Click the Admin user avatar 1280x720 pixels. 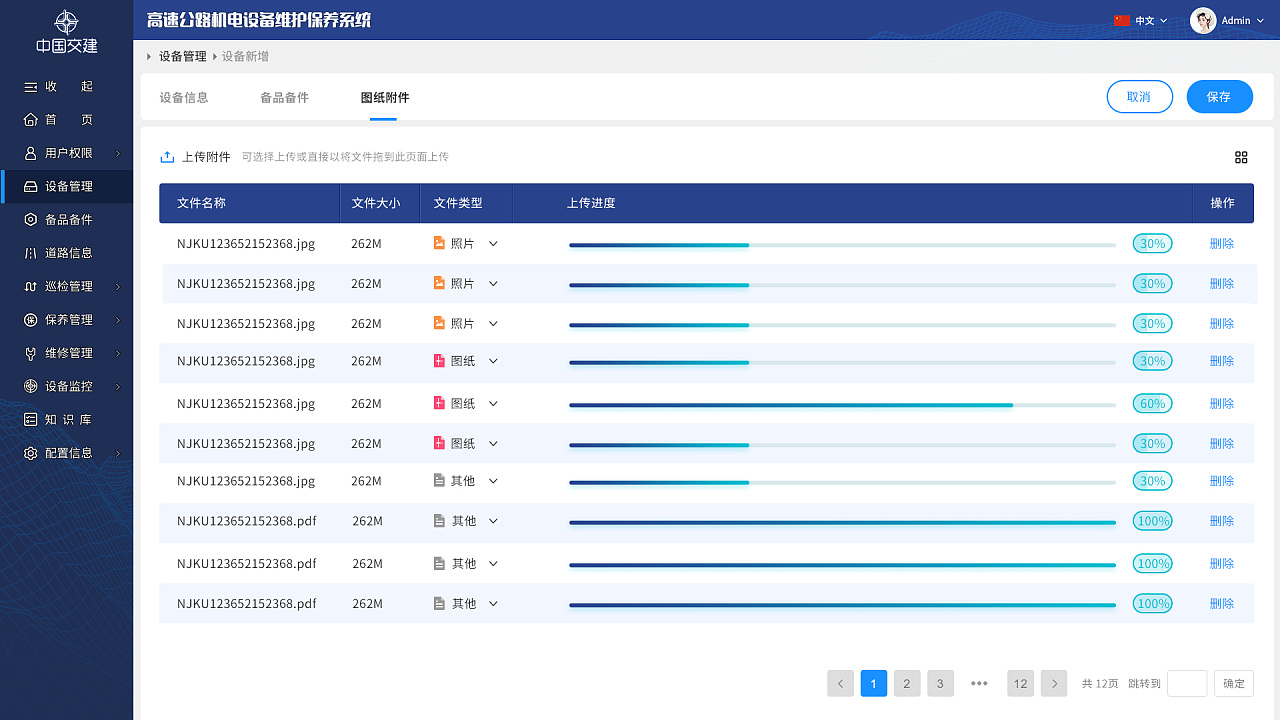coord(1203,20)
